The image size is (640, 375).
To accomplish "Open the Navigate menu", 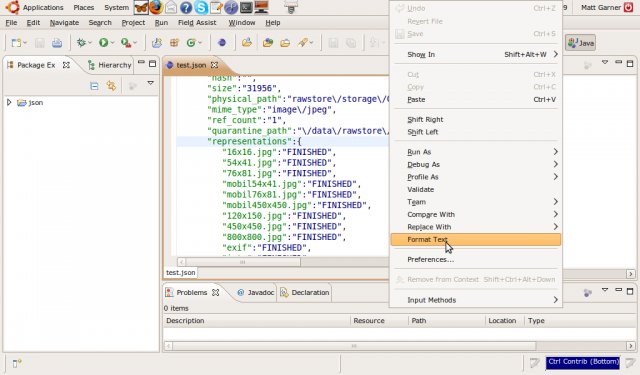I will tap(64, 22).
